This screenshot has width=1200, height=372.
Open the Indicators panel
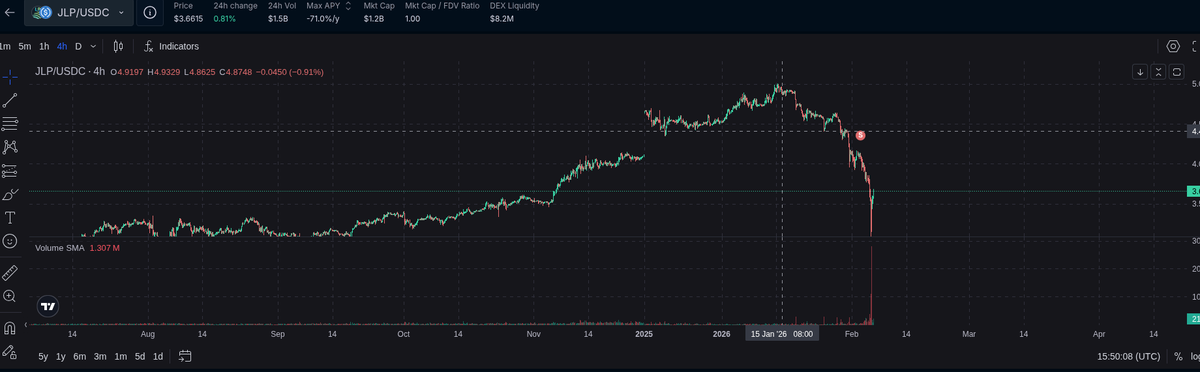pos(171,46)
